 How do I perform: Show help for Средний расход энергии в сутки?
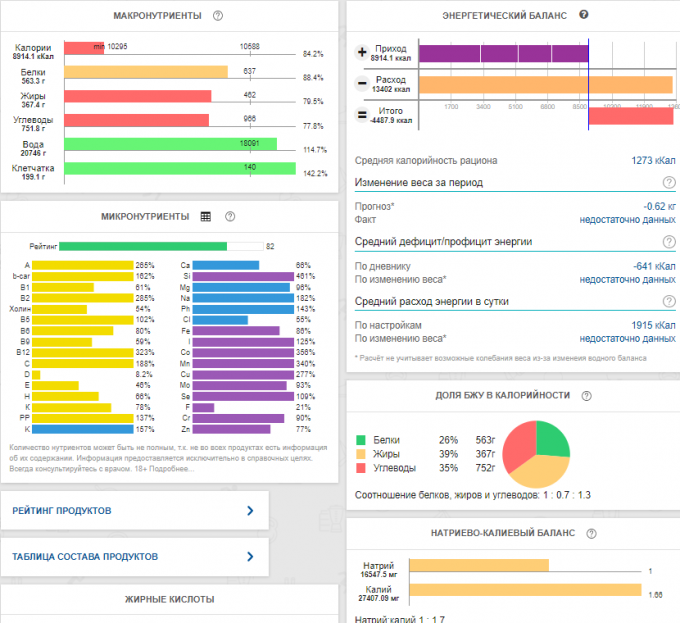[668, 301]
